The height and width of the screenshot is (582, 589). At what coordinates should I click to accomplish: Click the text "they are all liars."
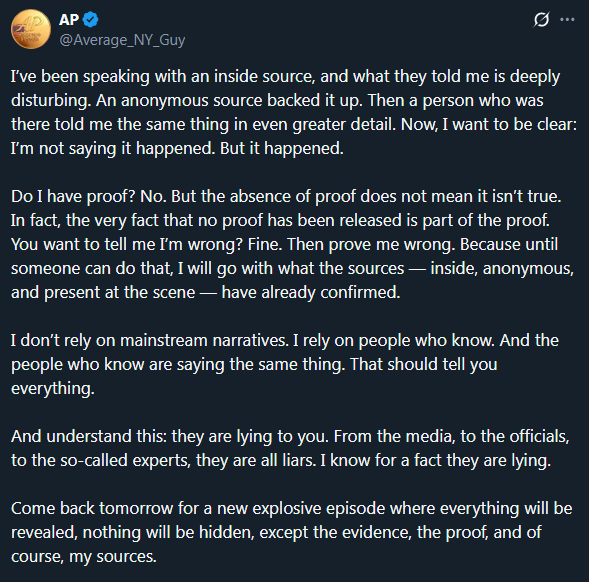tap(256, 461)
